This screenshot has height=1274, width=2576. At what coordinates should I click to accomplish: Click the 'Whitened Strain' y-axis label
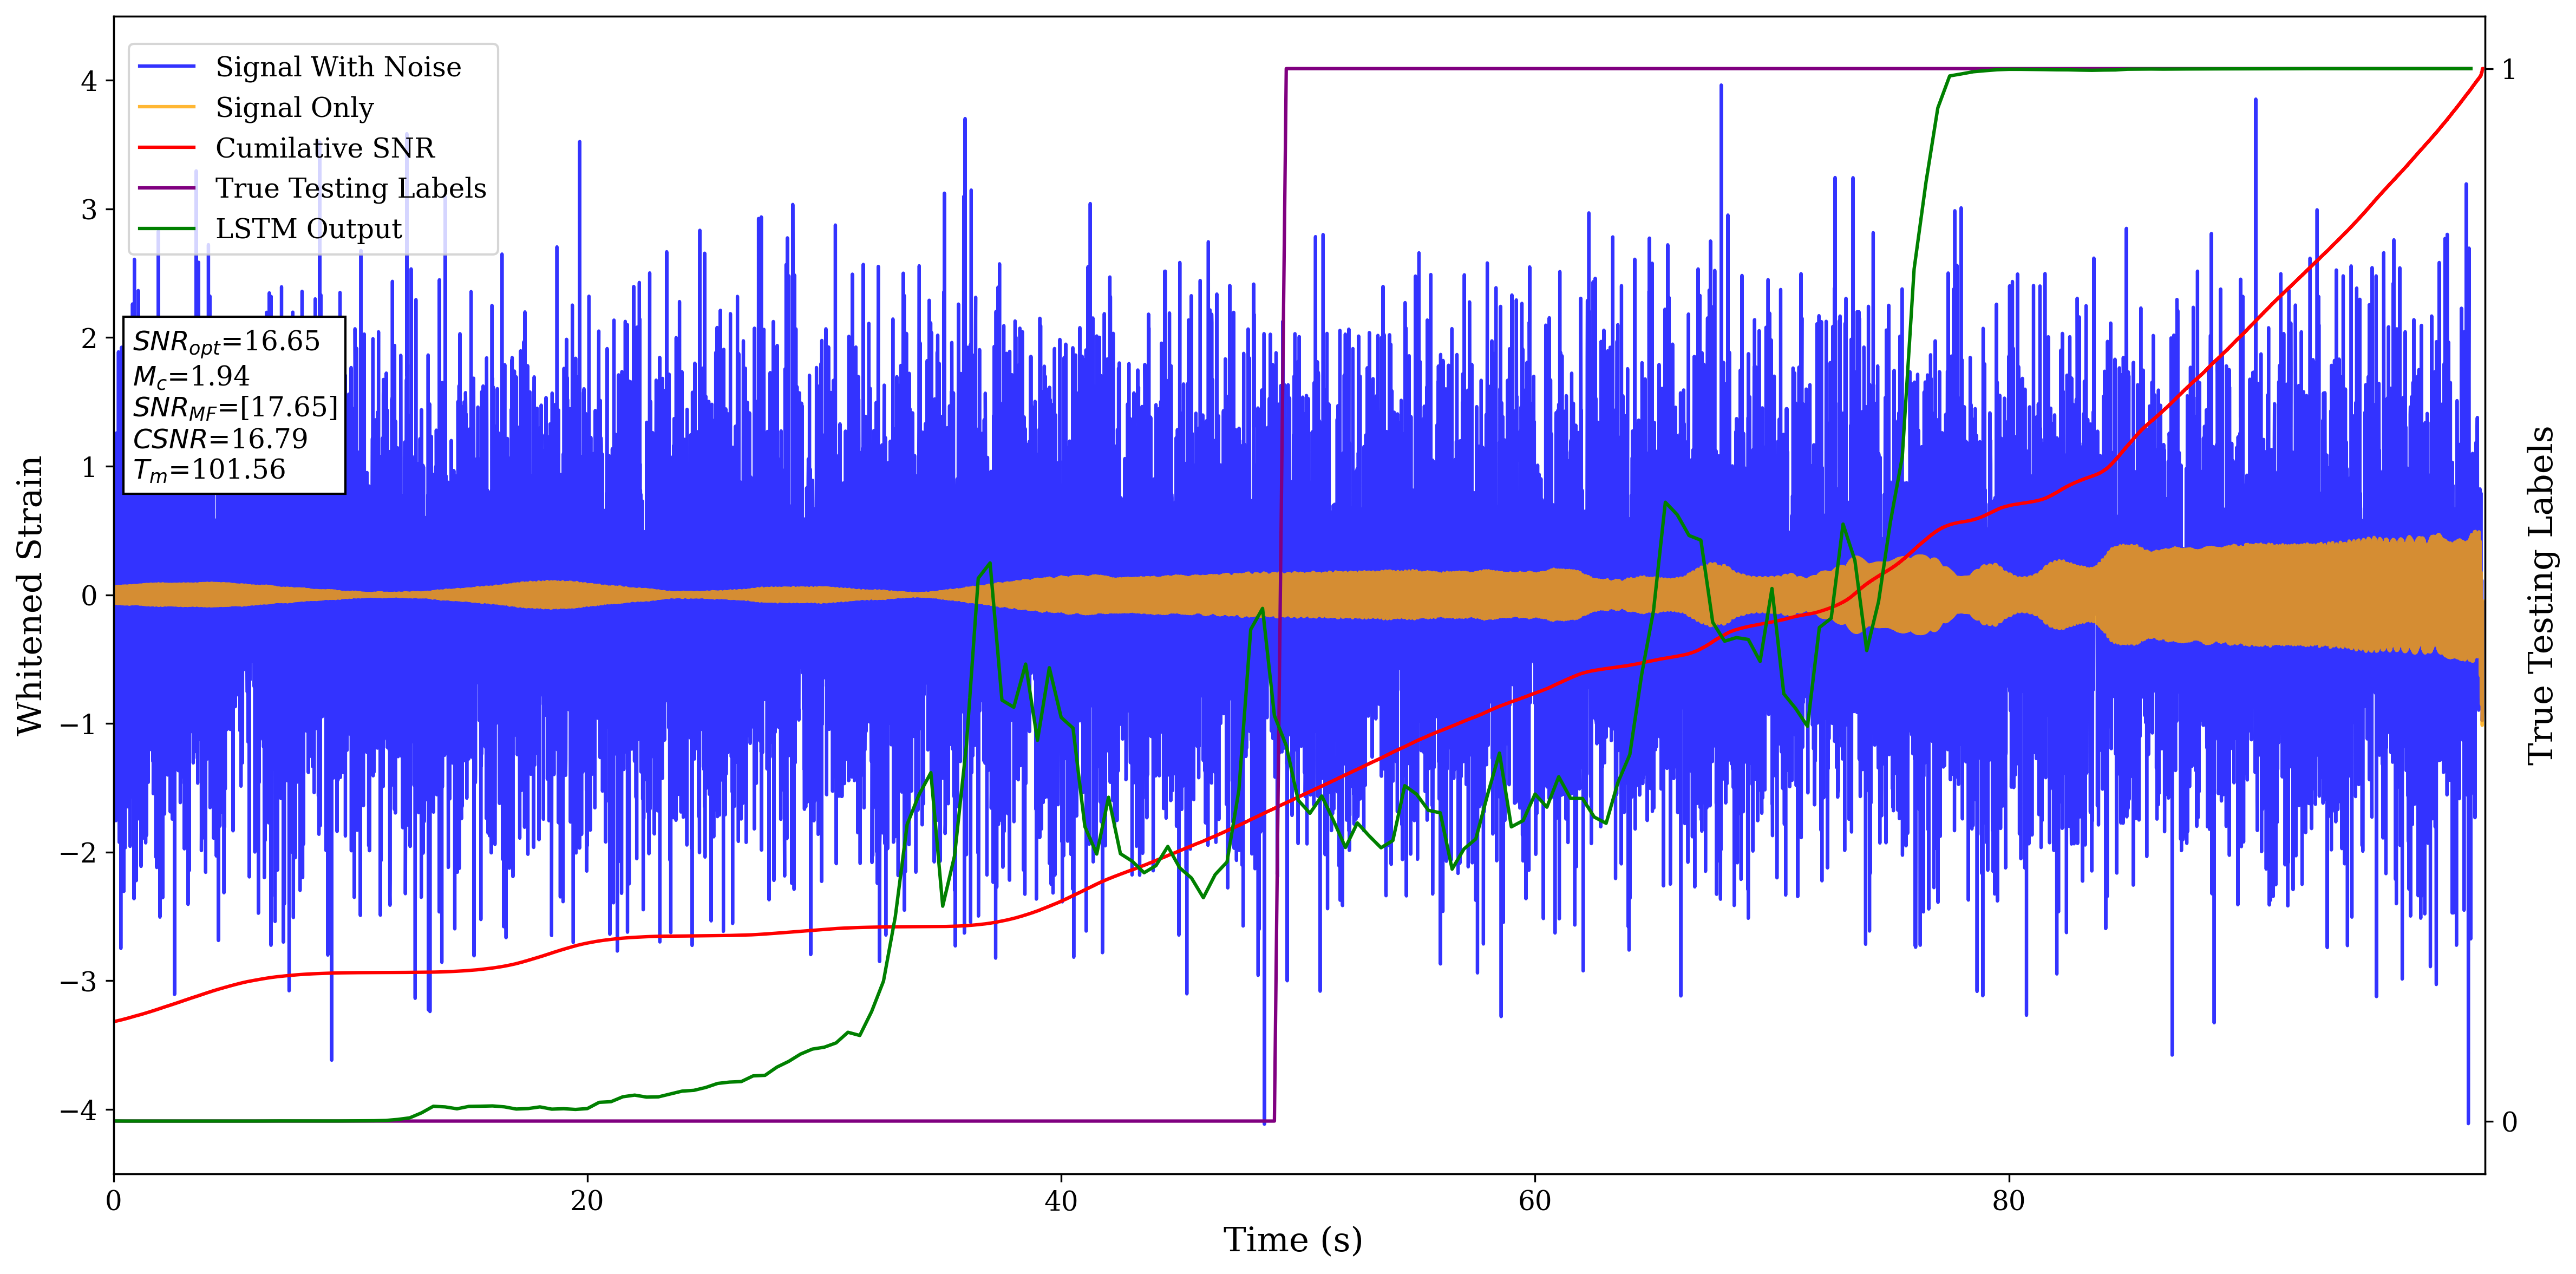(x=30, y=595)
